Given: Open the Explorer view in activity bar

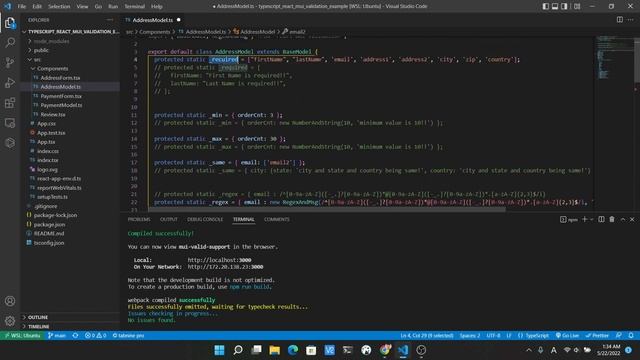Looking at the screenshot, I should [10, 22].
